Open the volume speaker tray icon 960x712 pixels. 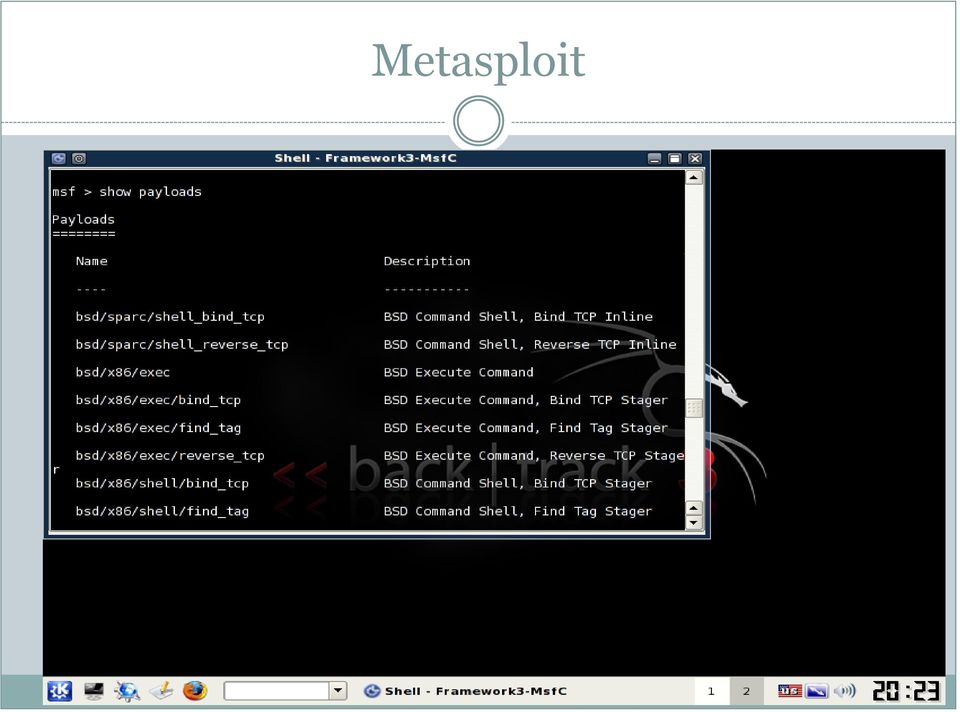point(844,691)
